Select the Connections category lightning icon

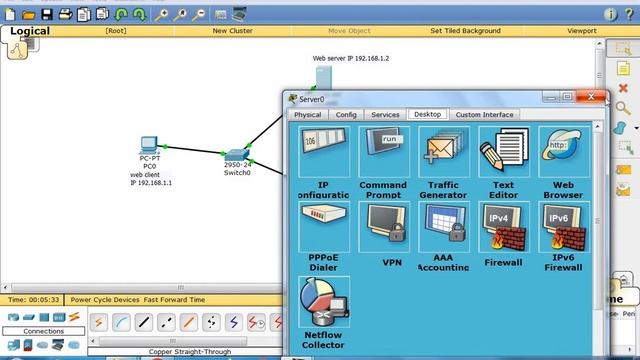click(74, 317)
